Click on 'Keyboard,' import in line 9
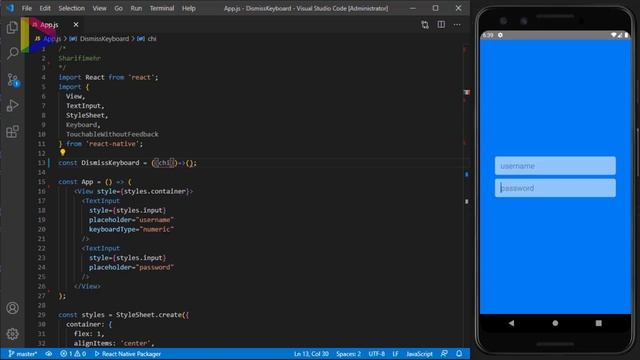The width and height of the screenshot is (640, 360). click(83, 125)
